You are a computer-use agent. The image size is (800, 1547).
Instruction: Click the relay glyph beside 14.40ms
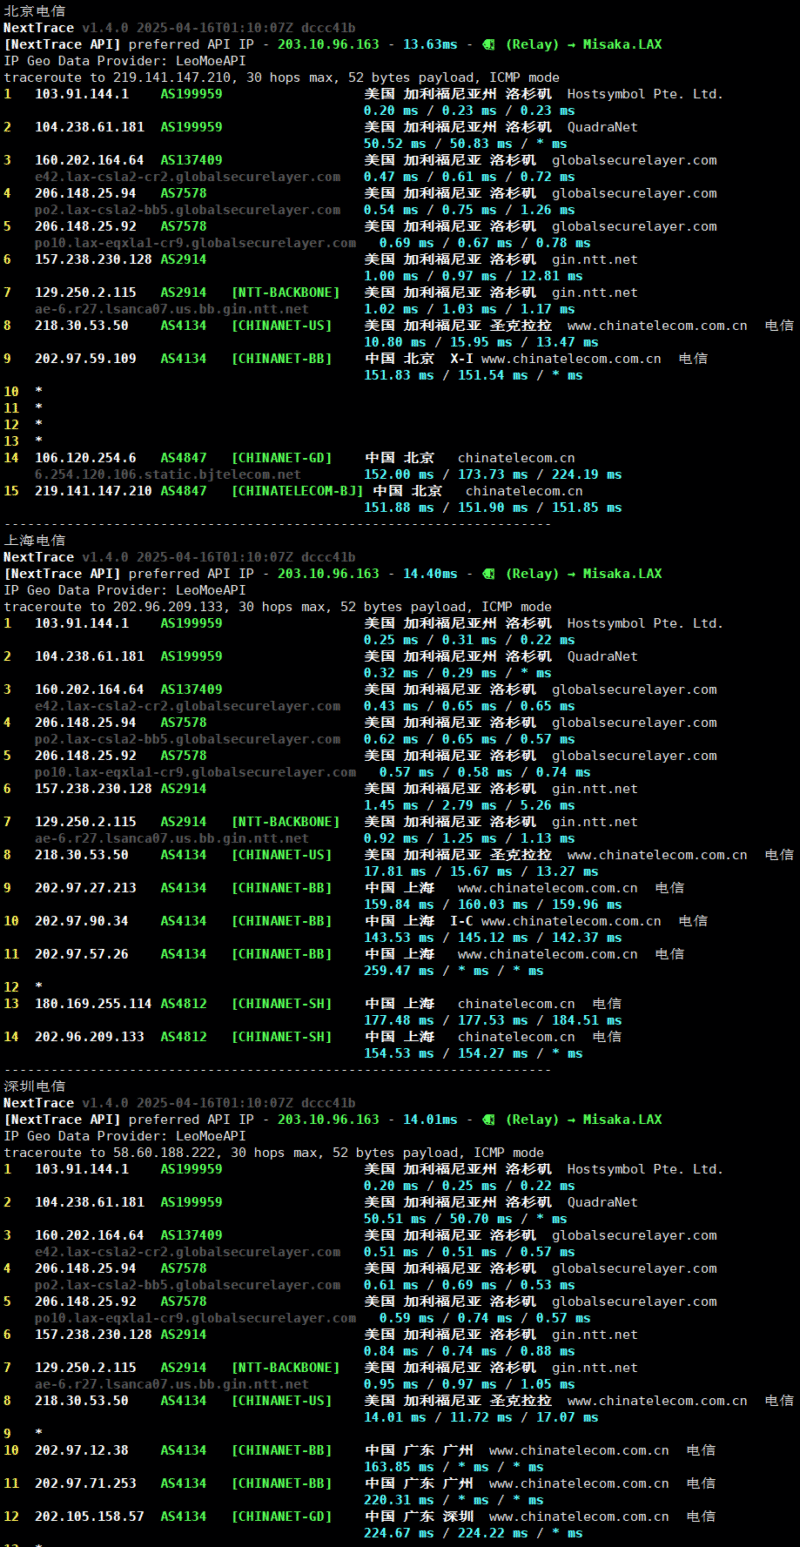pos(488,574)
